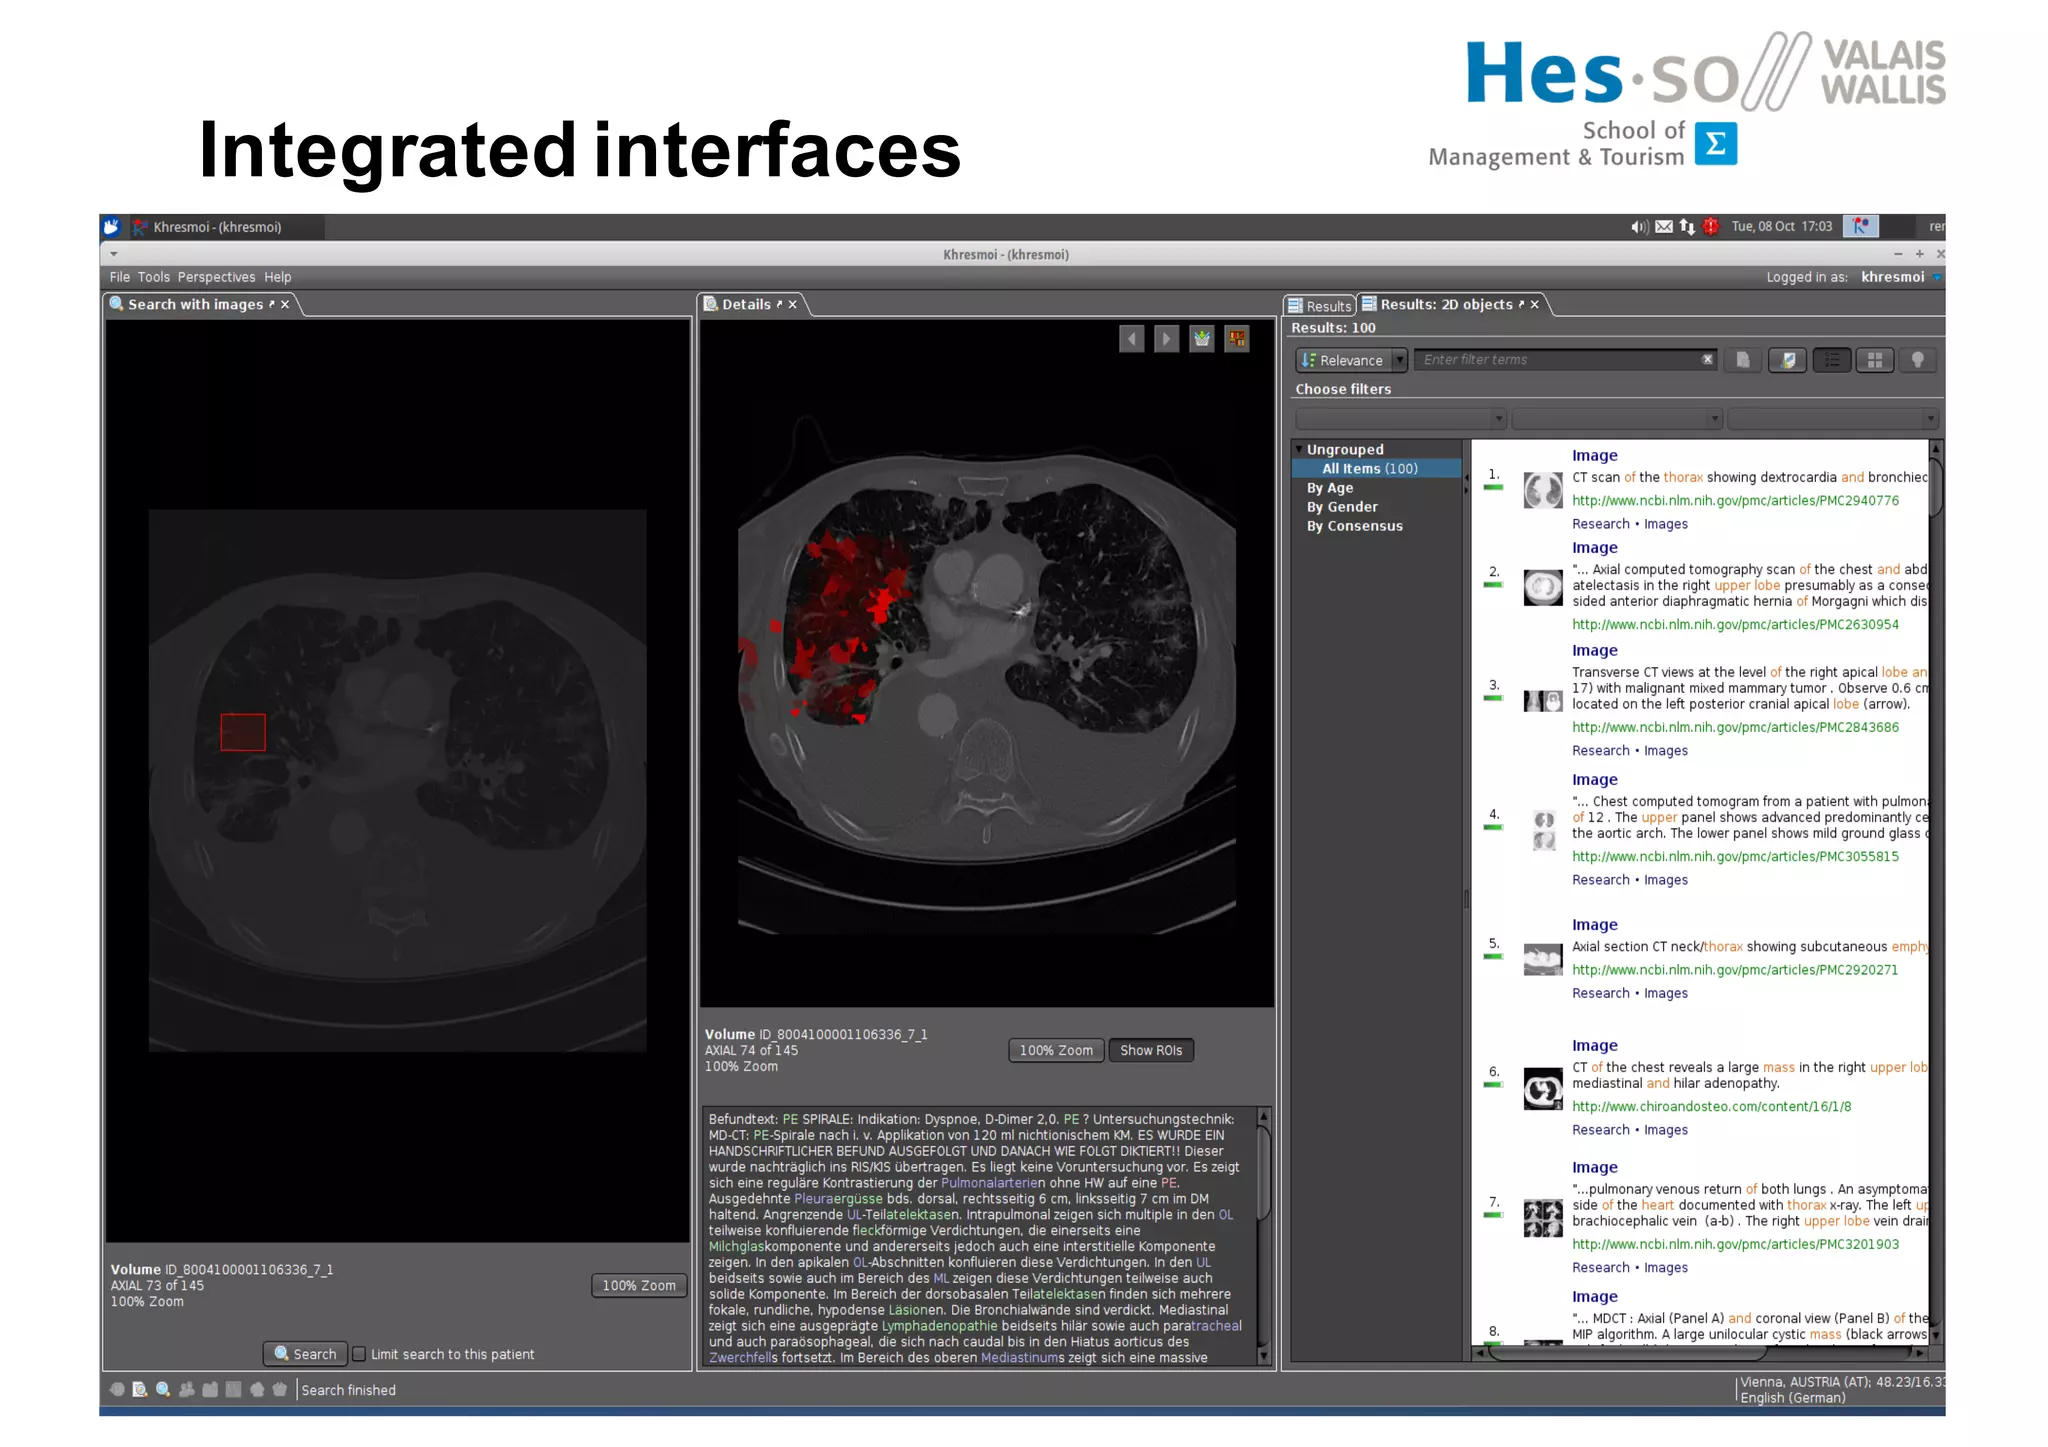Click people group icon in status bar
This screenshot has height=1447, width=2048.
click(x=187, y=1389)
